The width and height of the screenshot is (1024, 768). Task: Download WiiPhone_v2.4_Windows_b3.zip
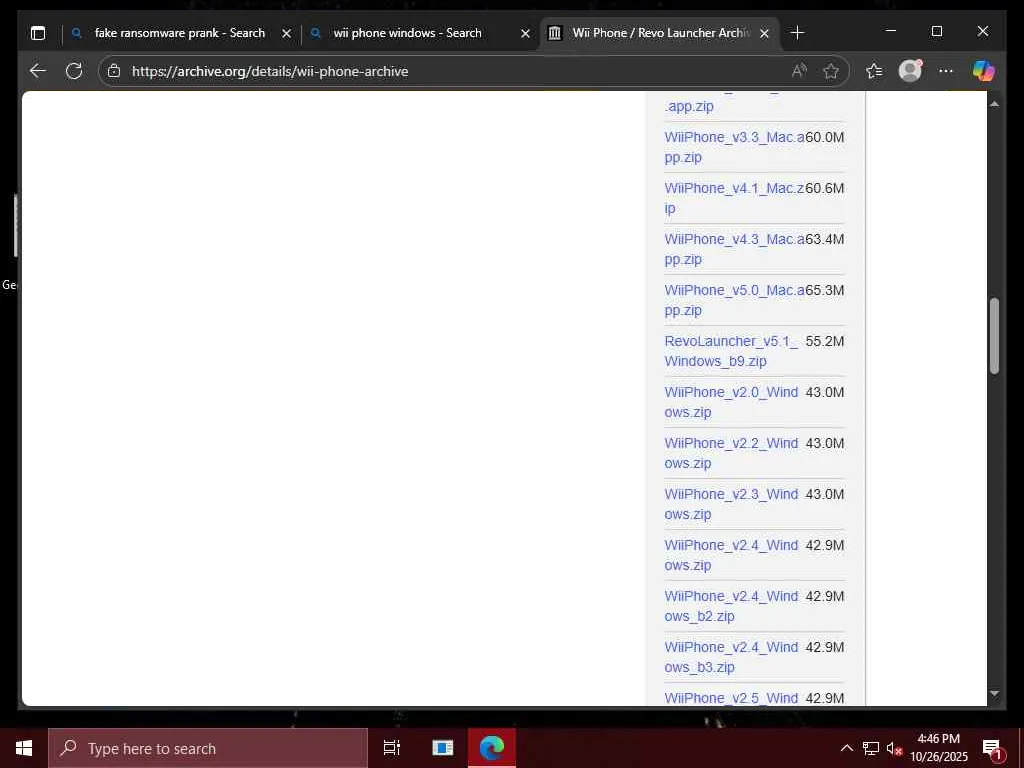tap(731, 656)
